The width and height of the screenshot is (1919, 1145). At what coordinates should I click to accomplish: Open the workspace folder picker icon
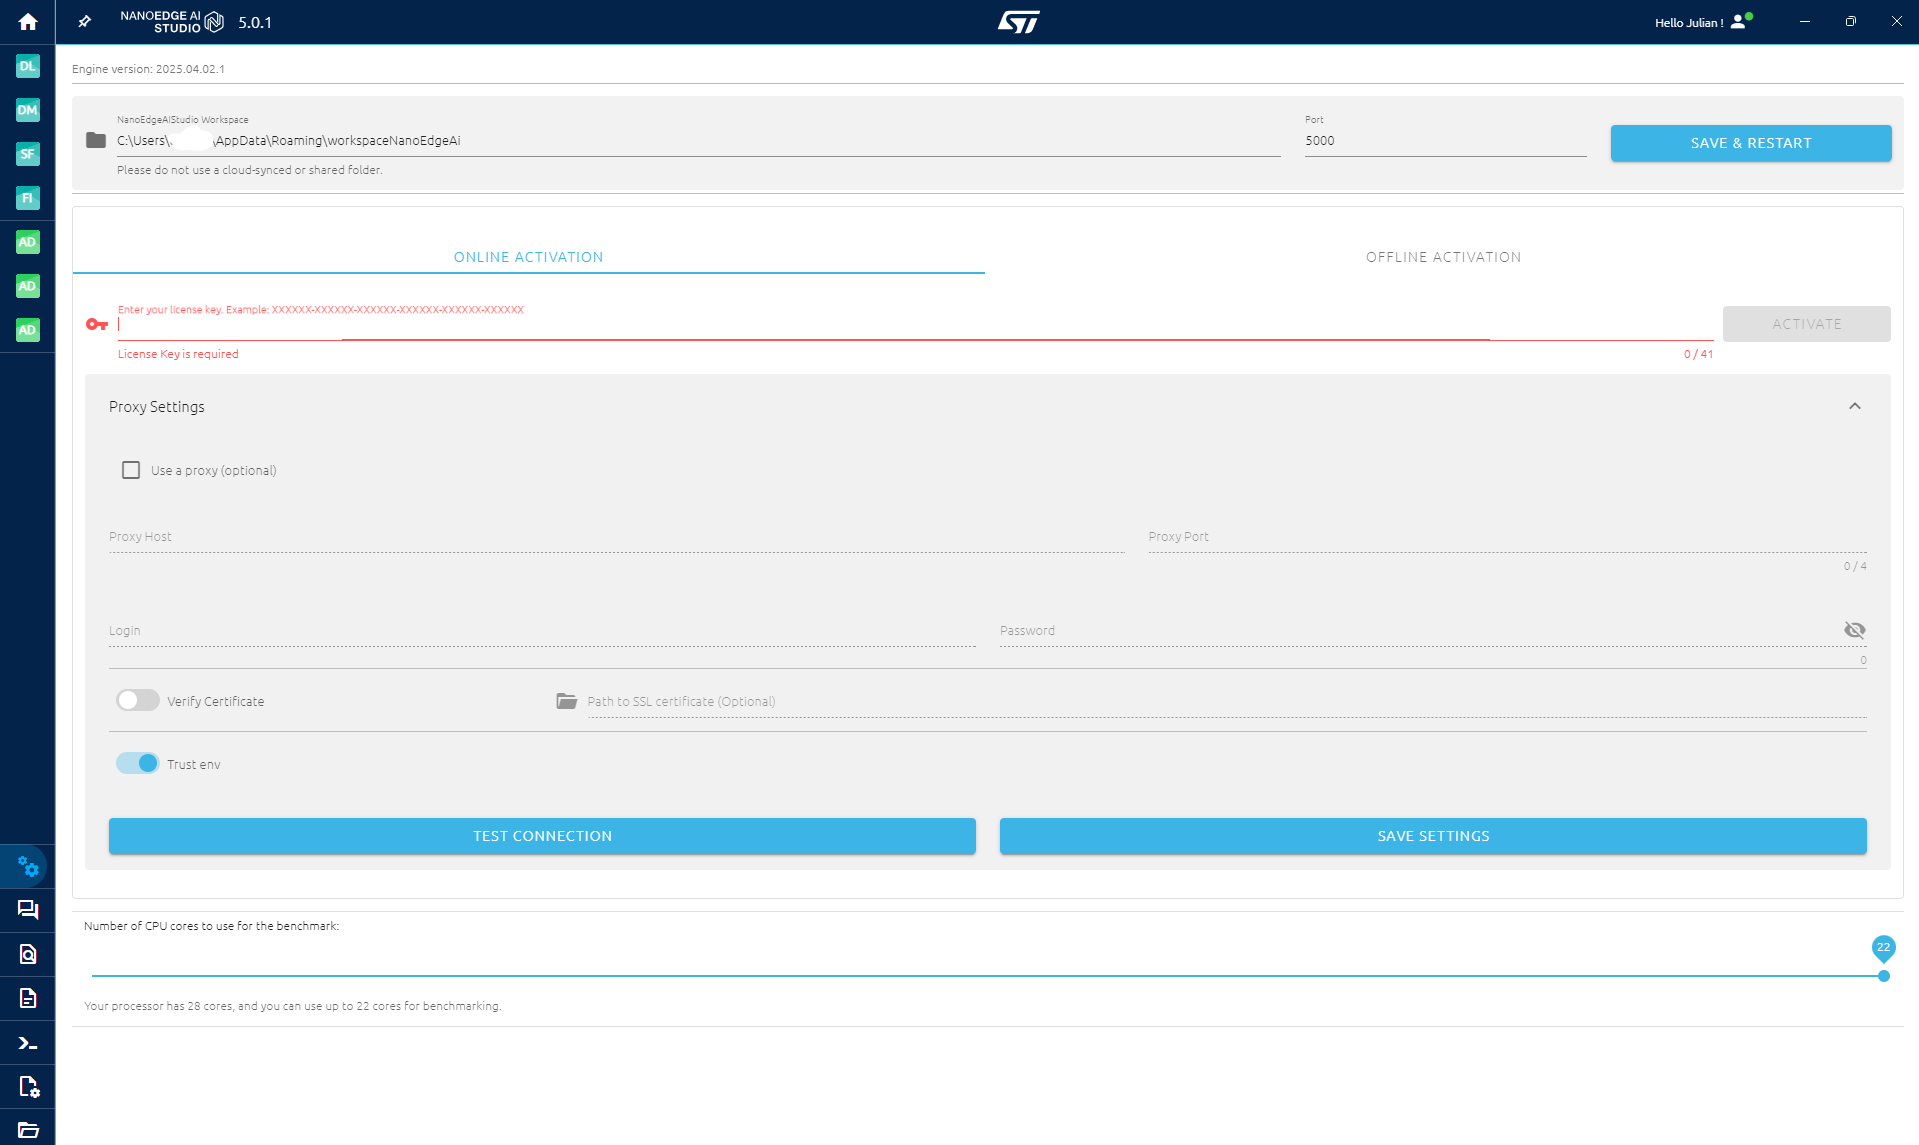94,140
